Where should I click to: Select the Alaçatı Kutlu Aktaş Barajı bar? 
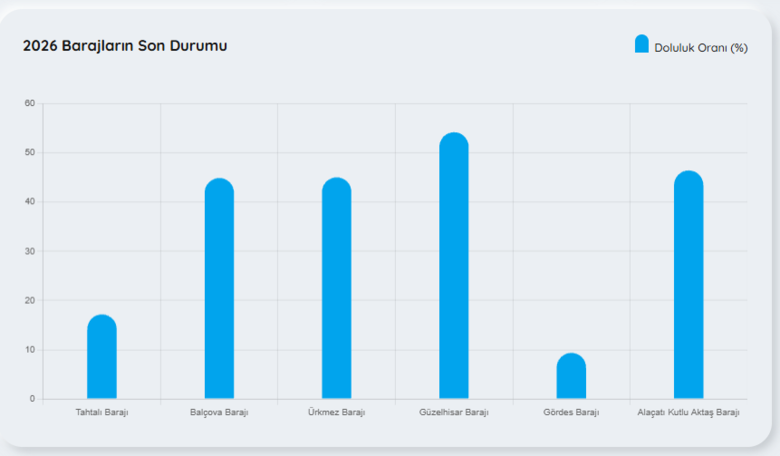[x=688, y=286]
